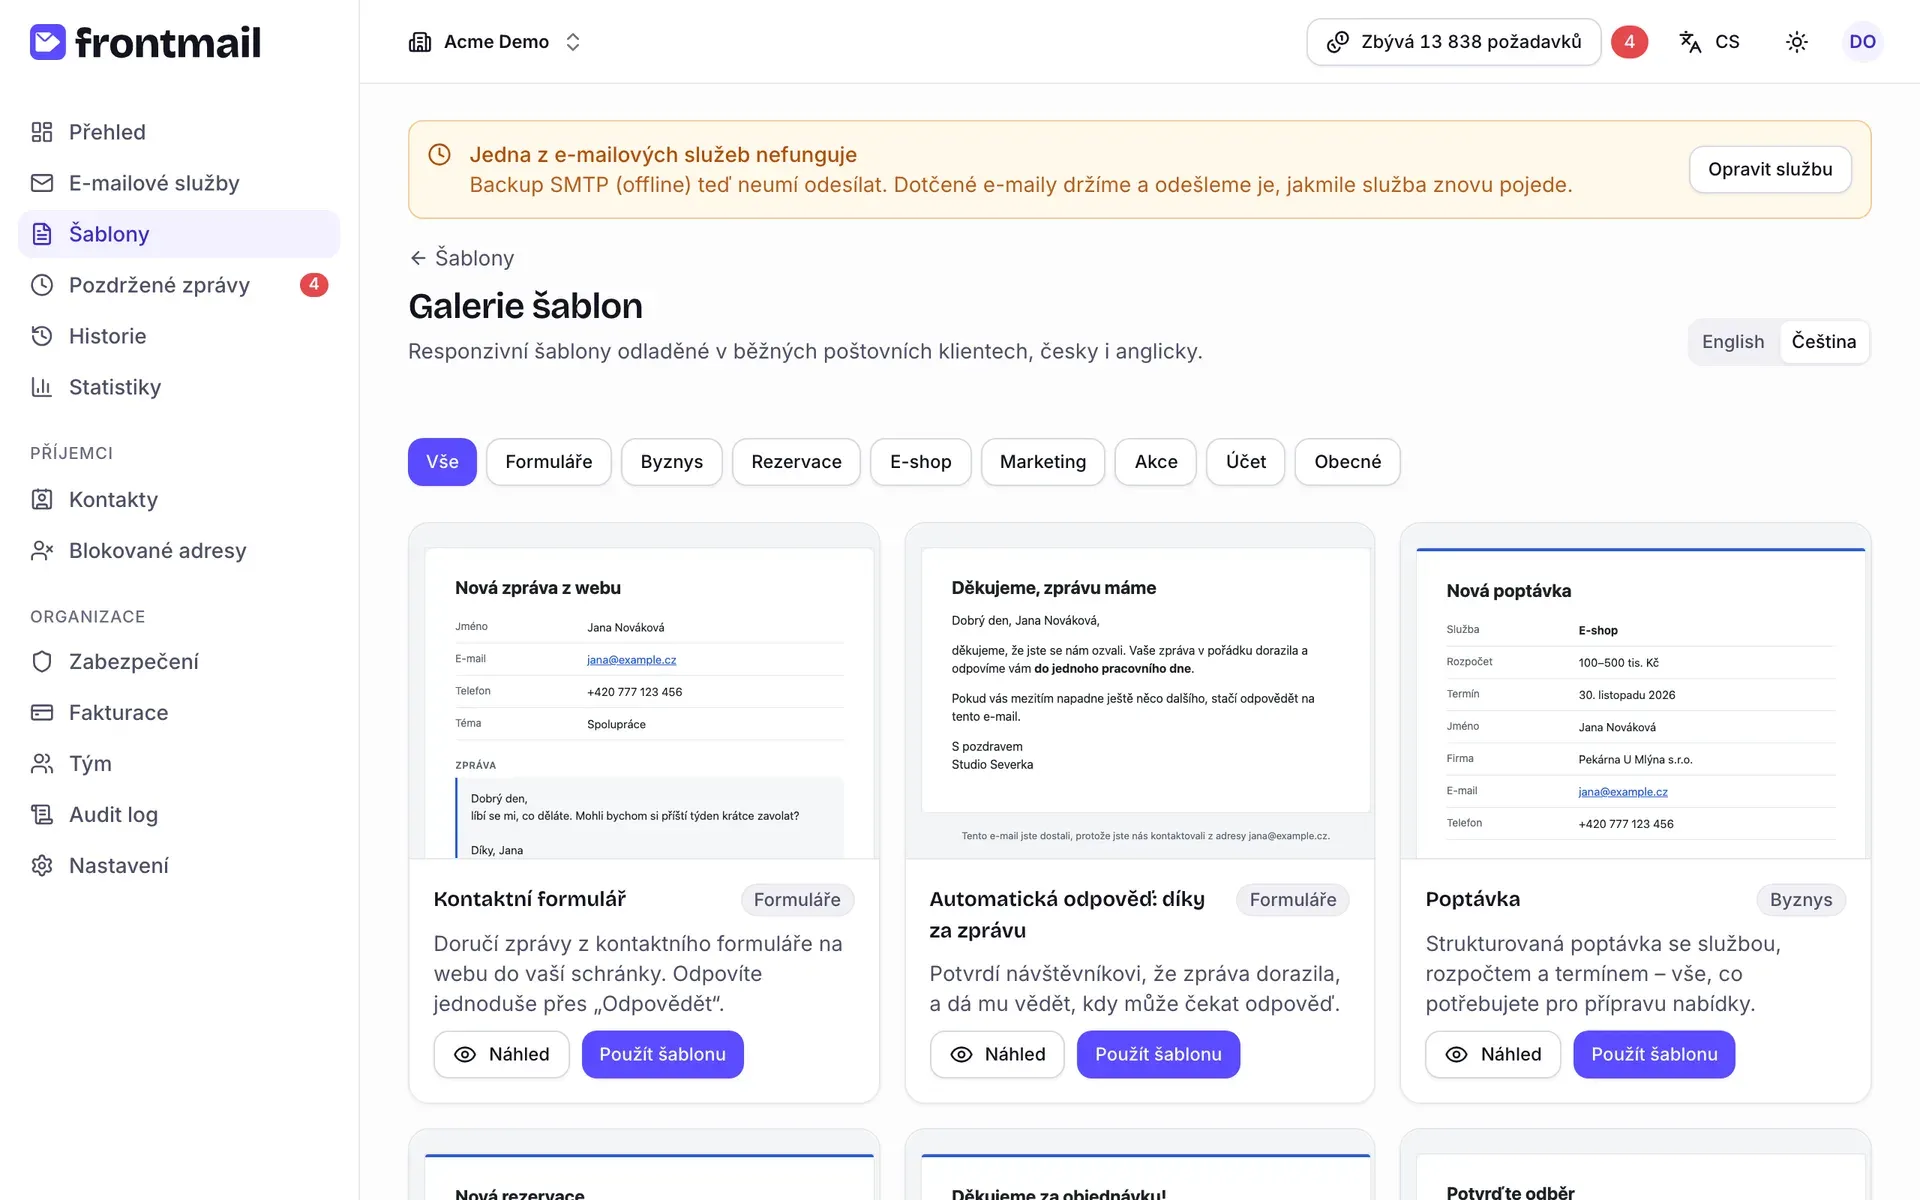Click the Formuláře tag on Kontaktní formulář card
The image size is (1920, 1200).
797,900
